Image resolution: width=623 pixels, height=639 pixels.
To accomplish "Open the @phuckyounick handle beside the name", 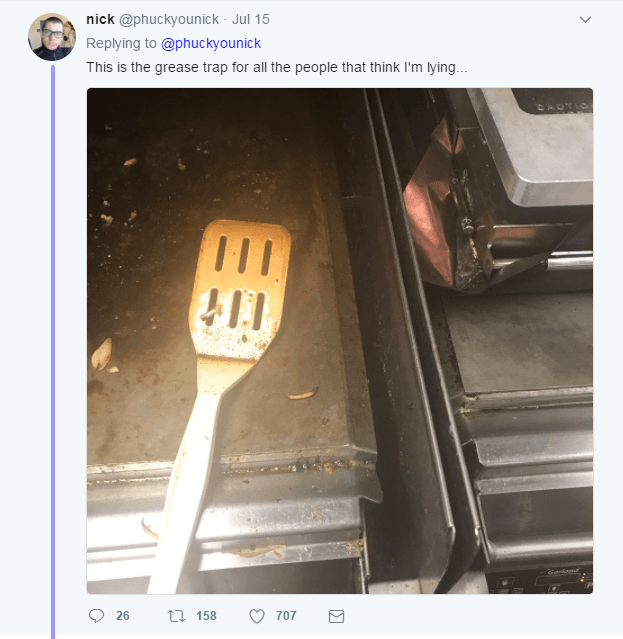I will click(x=169, y=19).
